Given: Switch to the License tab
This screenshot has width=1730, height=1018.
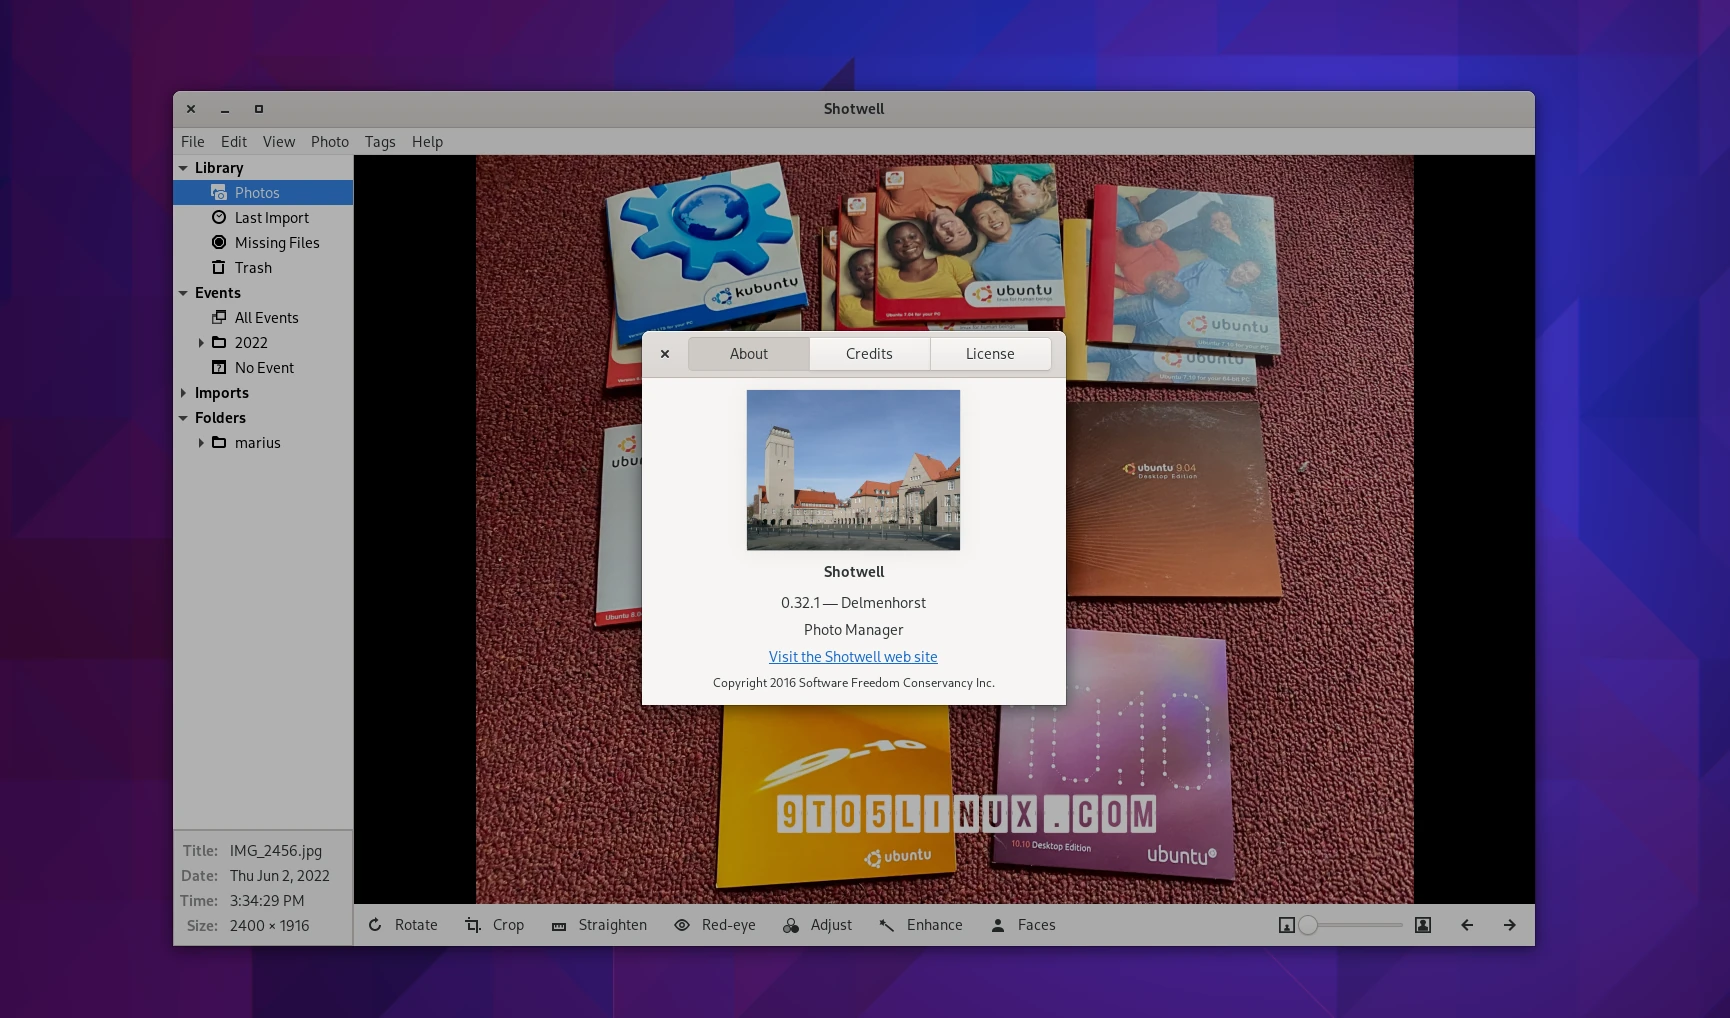Looking at the screenshot, I should click(990, 354).
